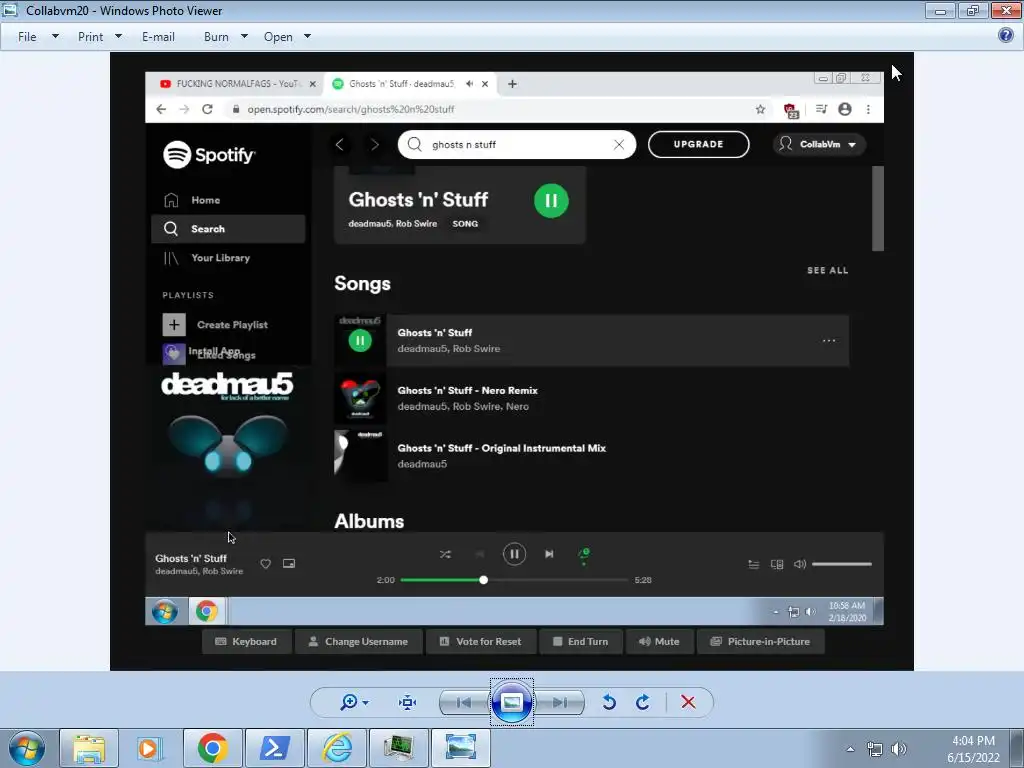1024x768 pixels.
Task: Start the slide show button
Action: [x=511, y=702]
